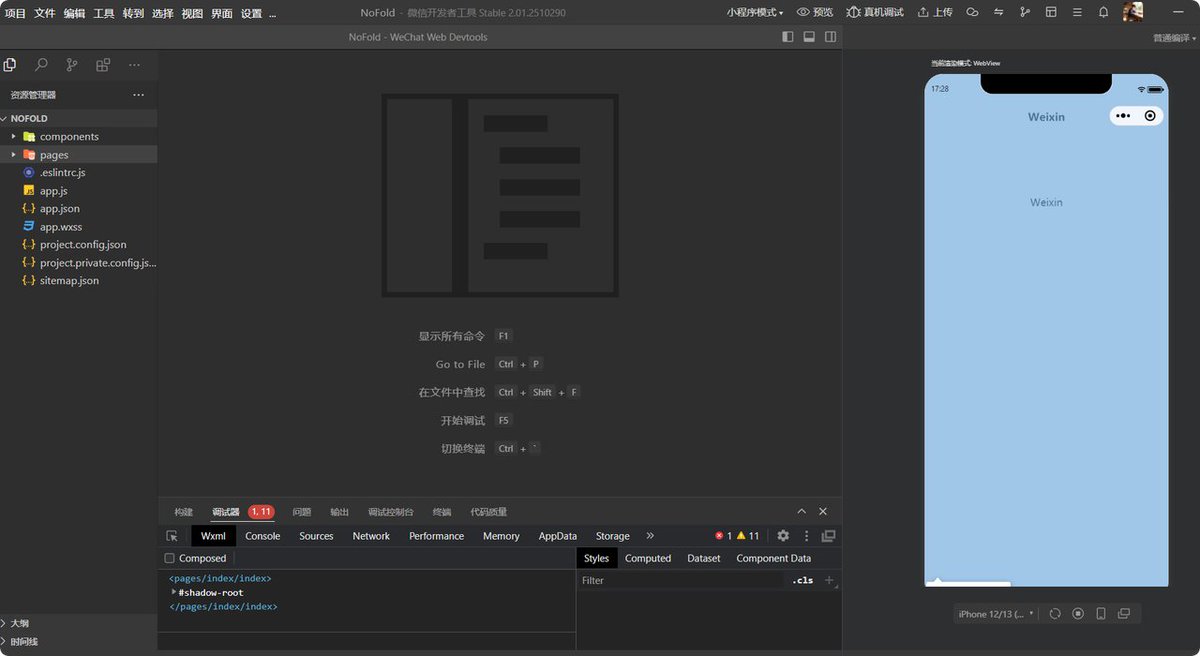The height and width of the screenshot is (656, 1200).
Task: Open the search icon in sidebar
Action: tap(41, 65)
